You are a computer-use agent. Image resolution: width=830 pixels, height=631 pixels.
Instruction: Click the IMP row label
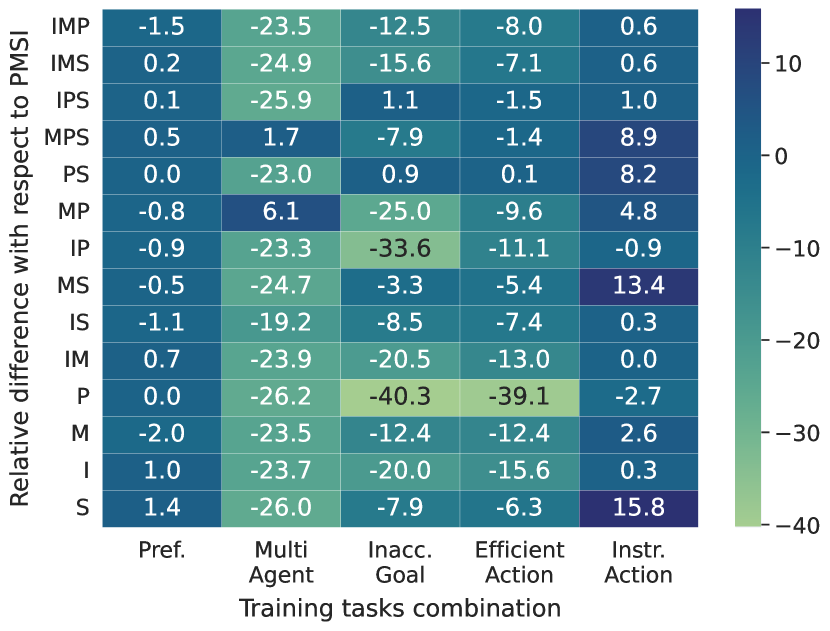(70, 27)
